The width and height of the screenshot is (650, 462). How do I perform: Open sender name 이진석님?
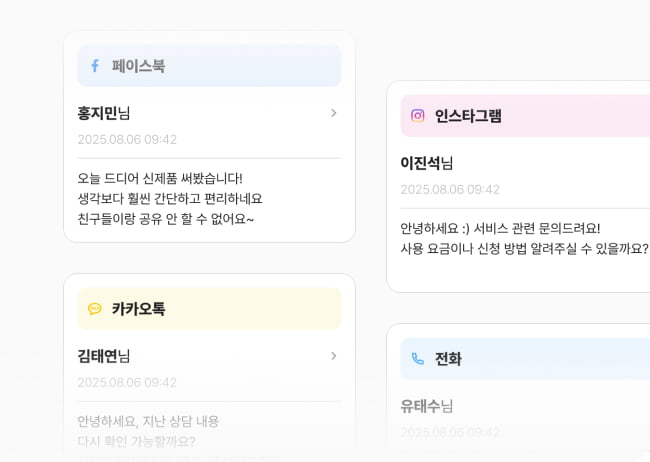pyautogui.click(x=427, y=163)
